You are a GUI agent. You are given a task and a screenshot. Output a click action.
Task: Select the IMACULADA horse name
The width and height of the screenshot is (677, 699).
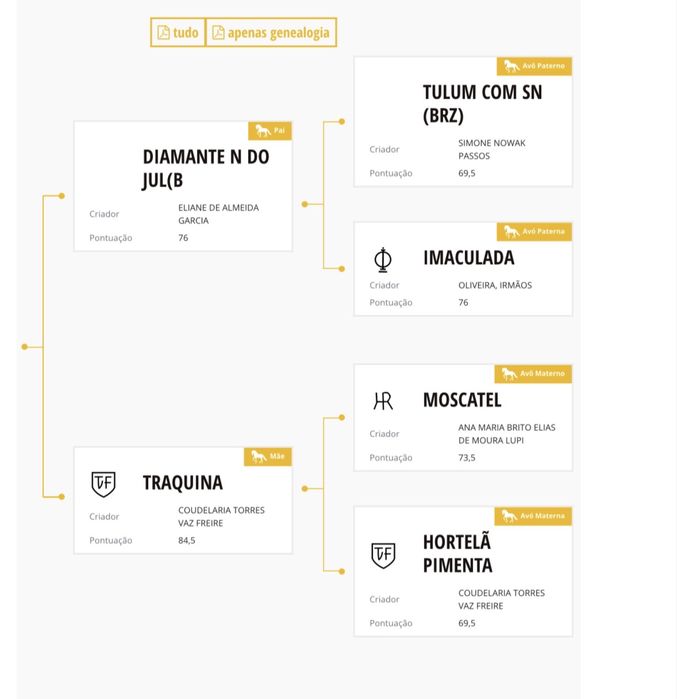tap(468, 258)
